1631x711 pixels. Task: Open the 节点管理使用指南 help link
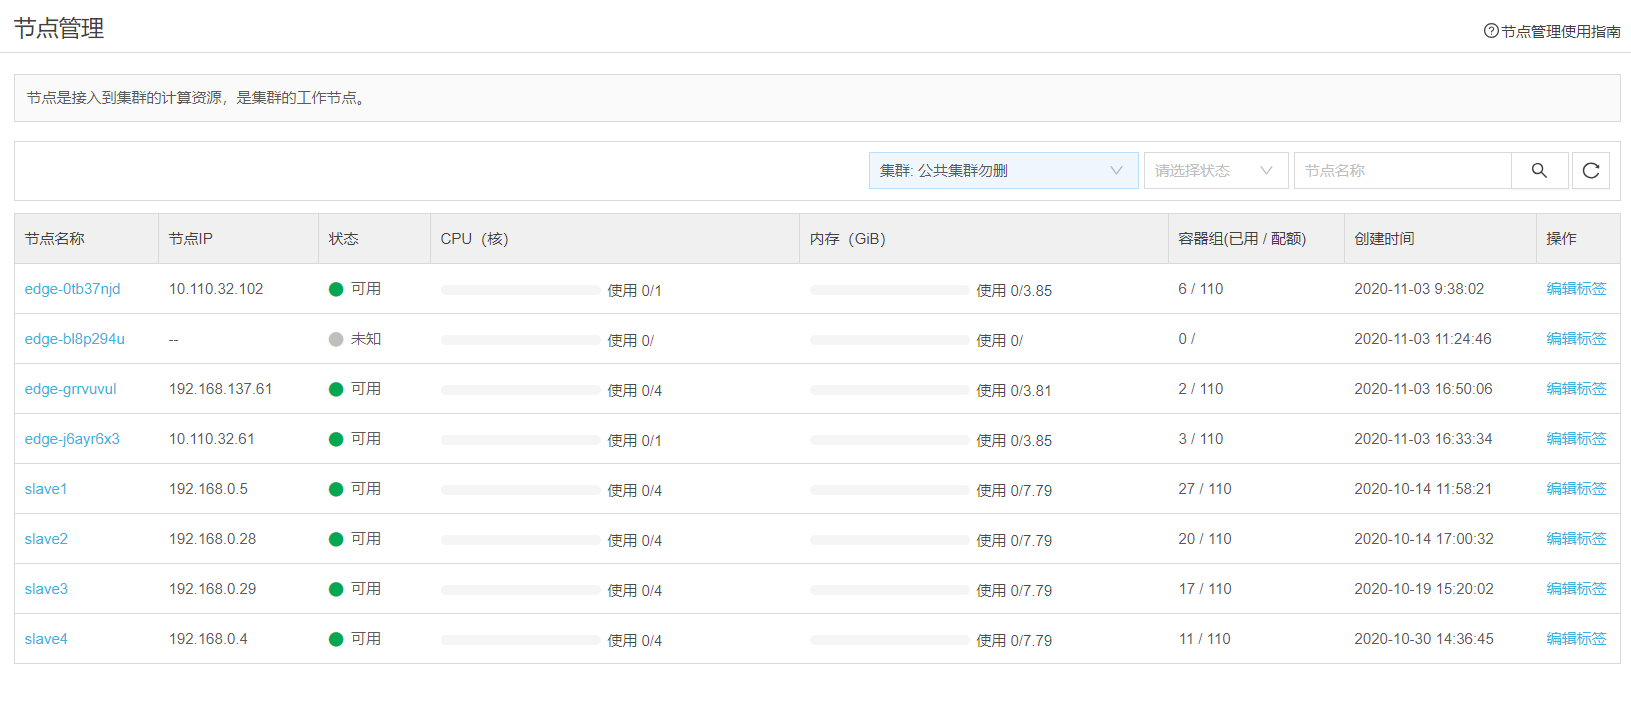click(x=1552, y=31)
